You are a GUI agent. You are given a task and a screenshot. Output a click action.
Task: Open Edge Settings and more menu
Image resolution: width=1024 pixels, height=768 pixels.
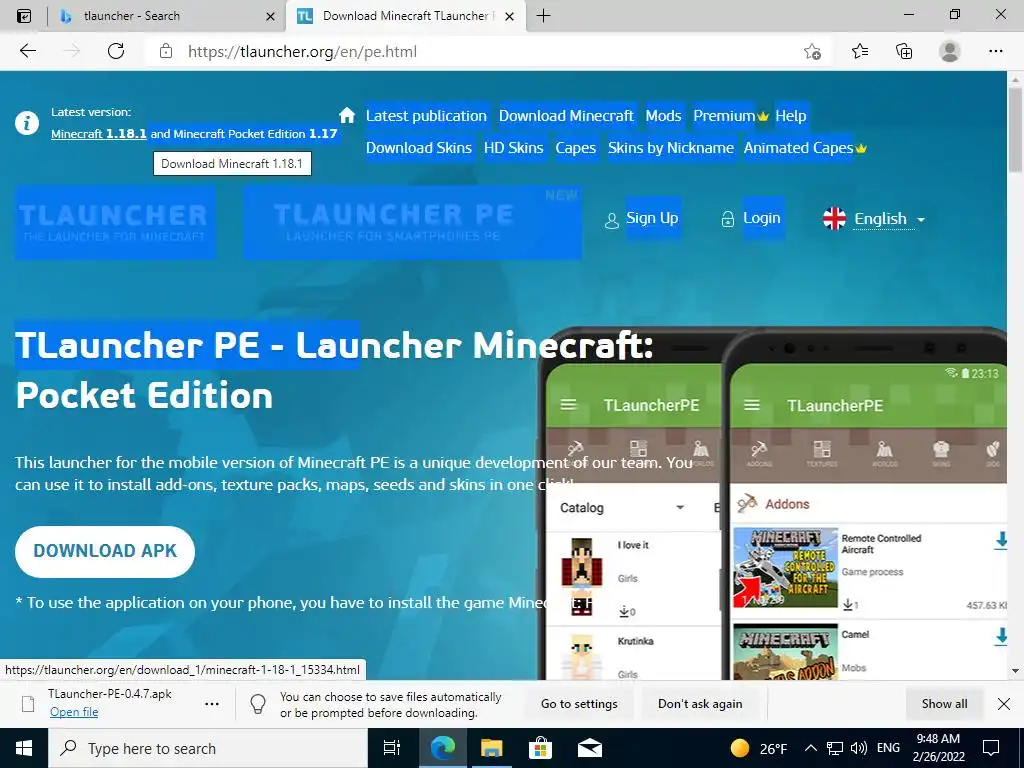point(995,51)
